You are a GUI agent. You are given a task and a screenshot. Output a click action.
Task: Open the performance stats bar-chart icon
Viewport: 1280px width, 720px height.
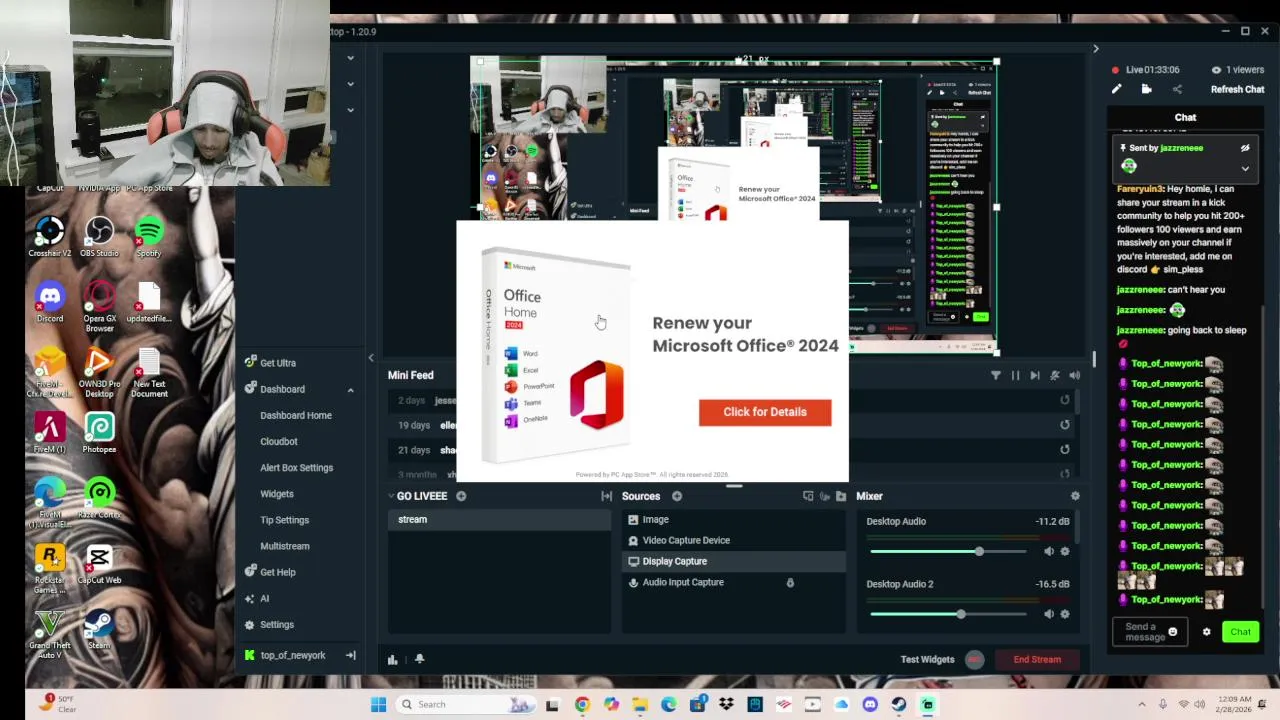(393, 659)
